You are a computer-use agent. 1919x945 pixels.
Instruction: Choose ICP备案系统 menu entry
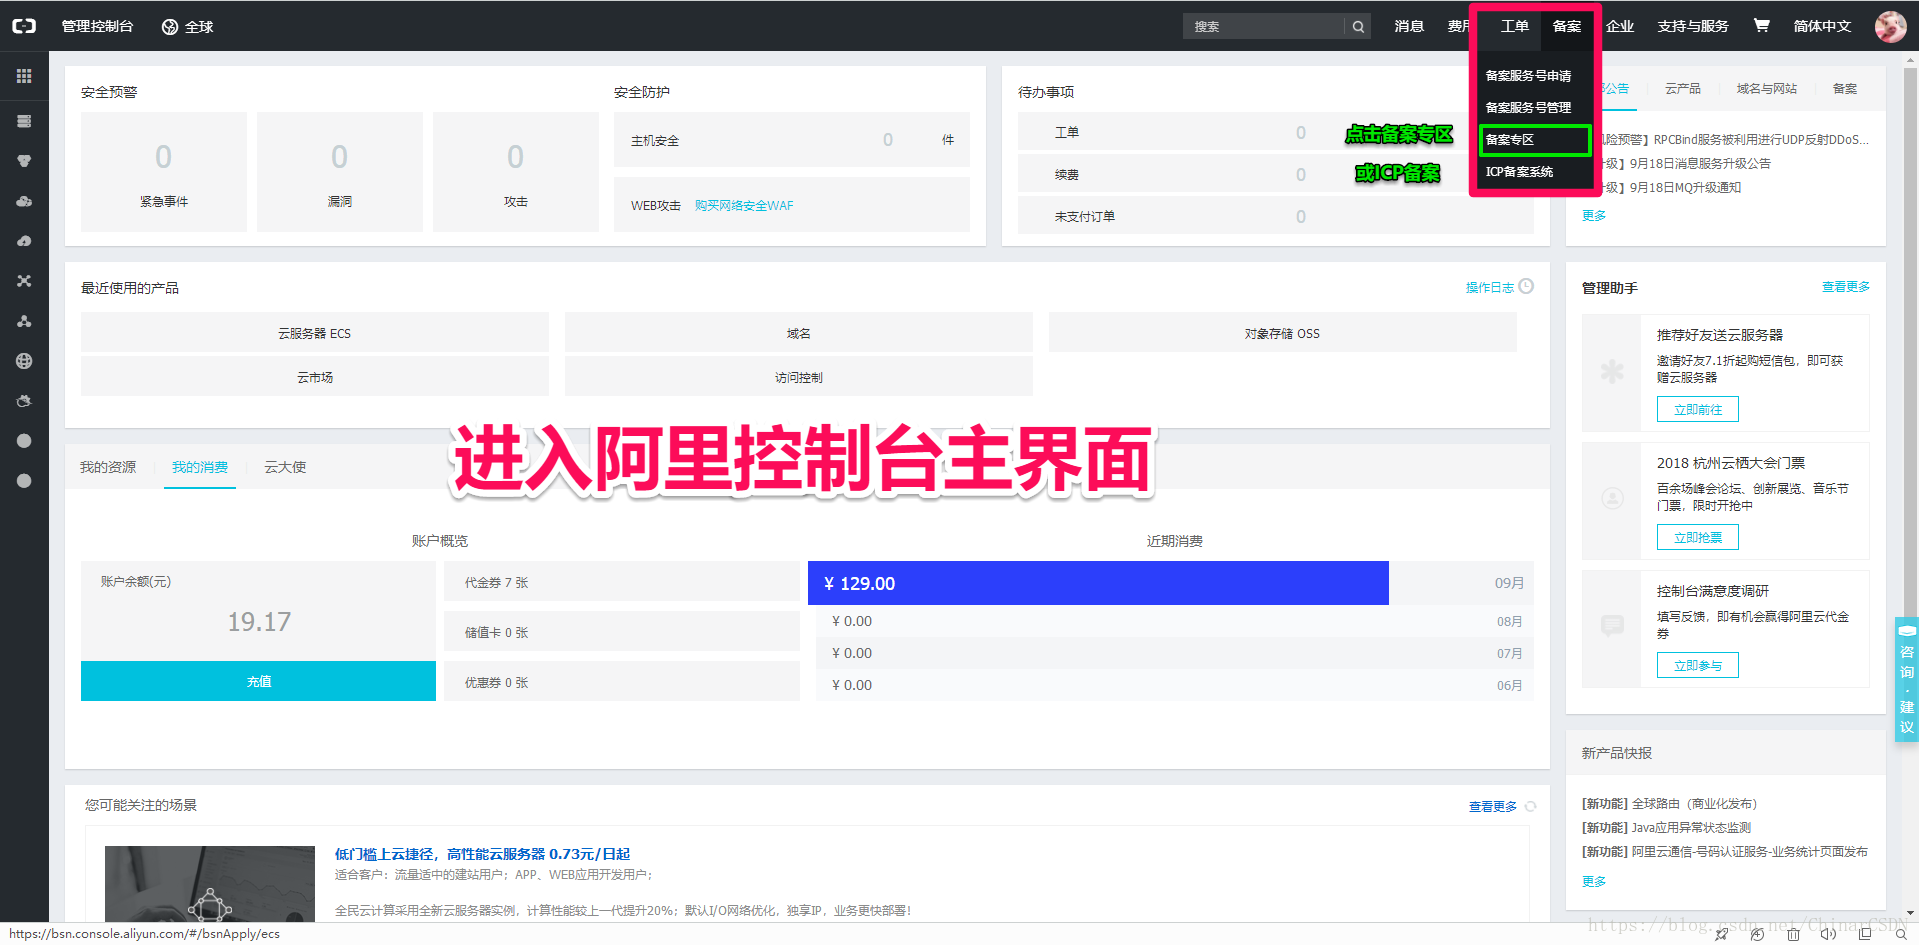[1519, 172]
